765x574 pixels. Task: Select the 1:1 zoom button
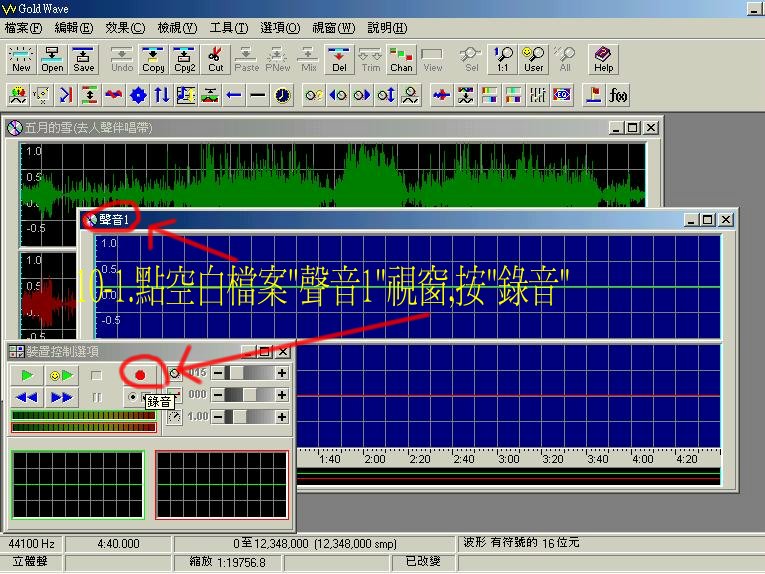tap(503, 59)
